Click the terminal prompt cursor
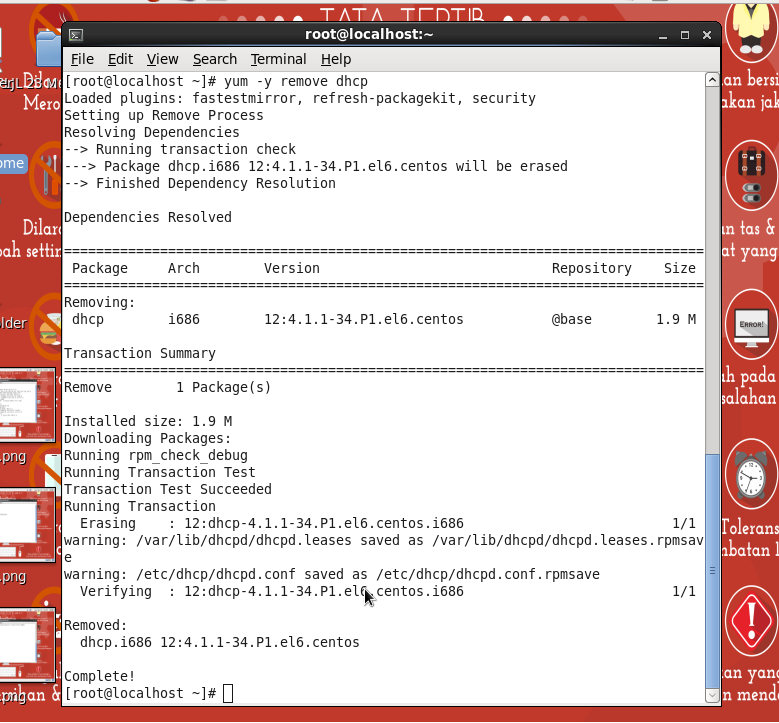Viewport: 779px width, 723px height. (x=228, y=694)
